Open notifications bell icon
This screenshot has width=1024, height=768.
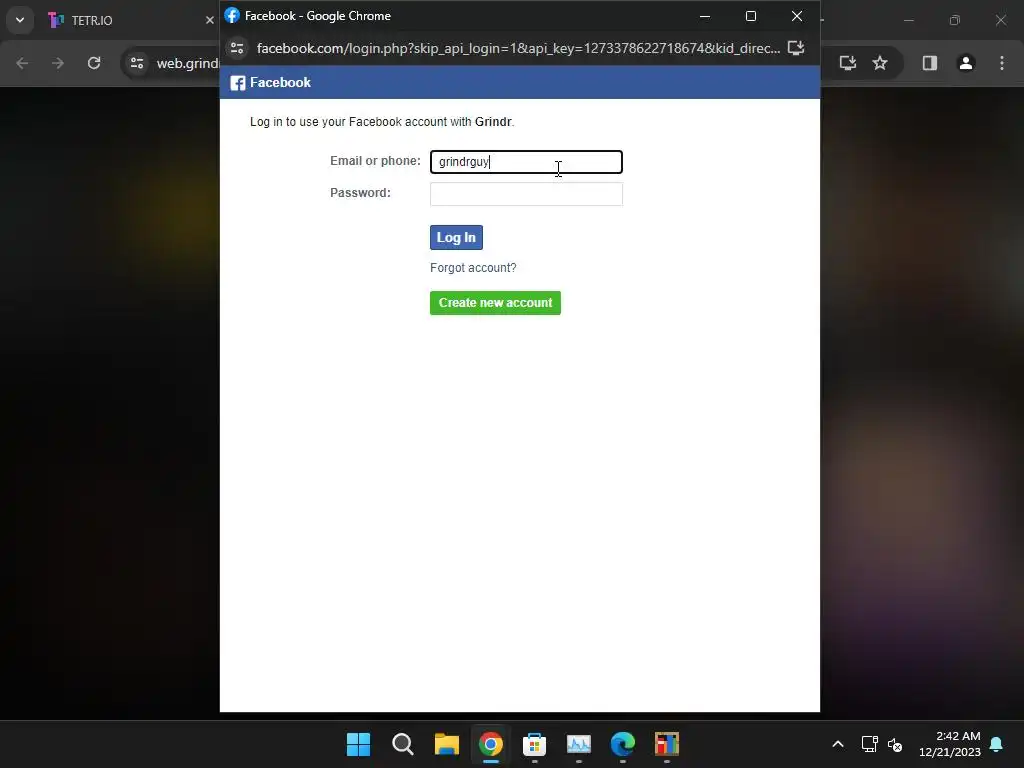tap(997, 744)
